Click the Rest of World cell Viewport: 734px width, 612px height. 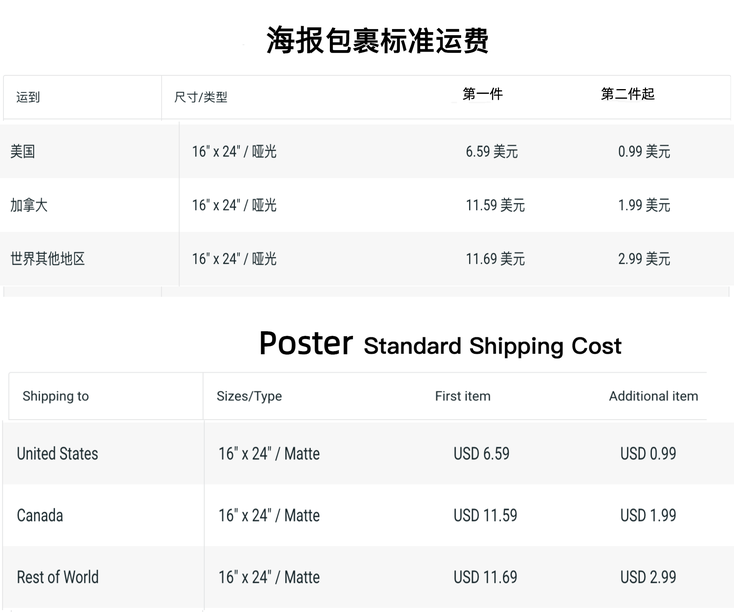coord(57,577)
